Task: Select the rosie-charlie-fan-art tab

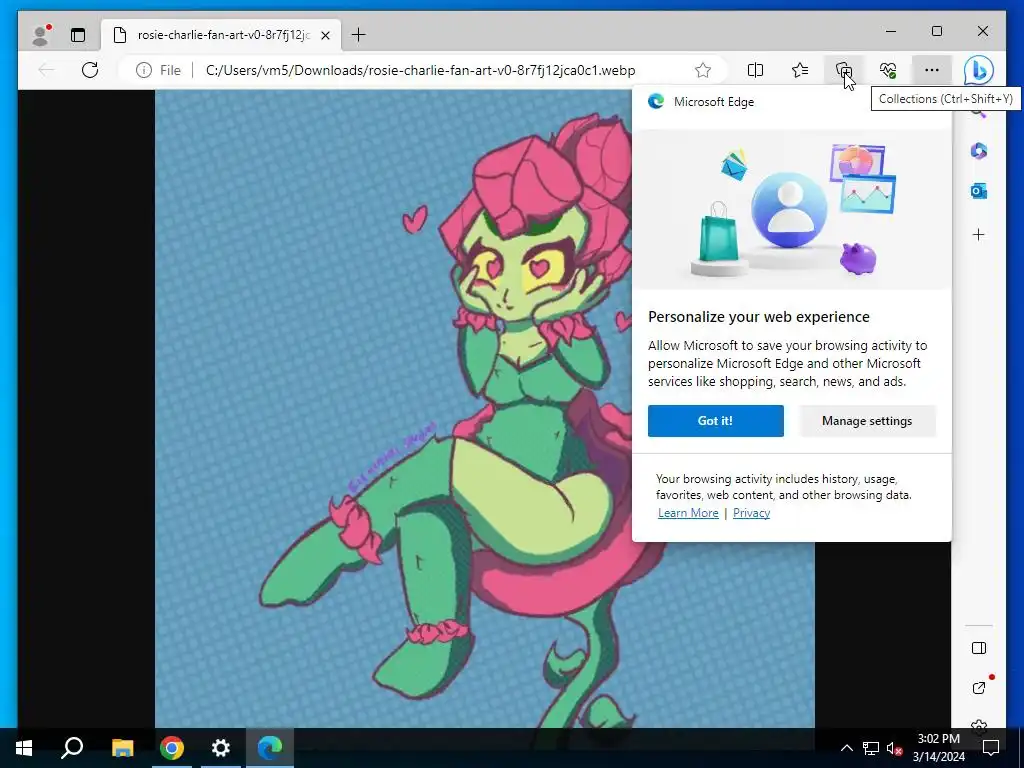Action: [x=222, y=35]
